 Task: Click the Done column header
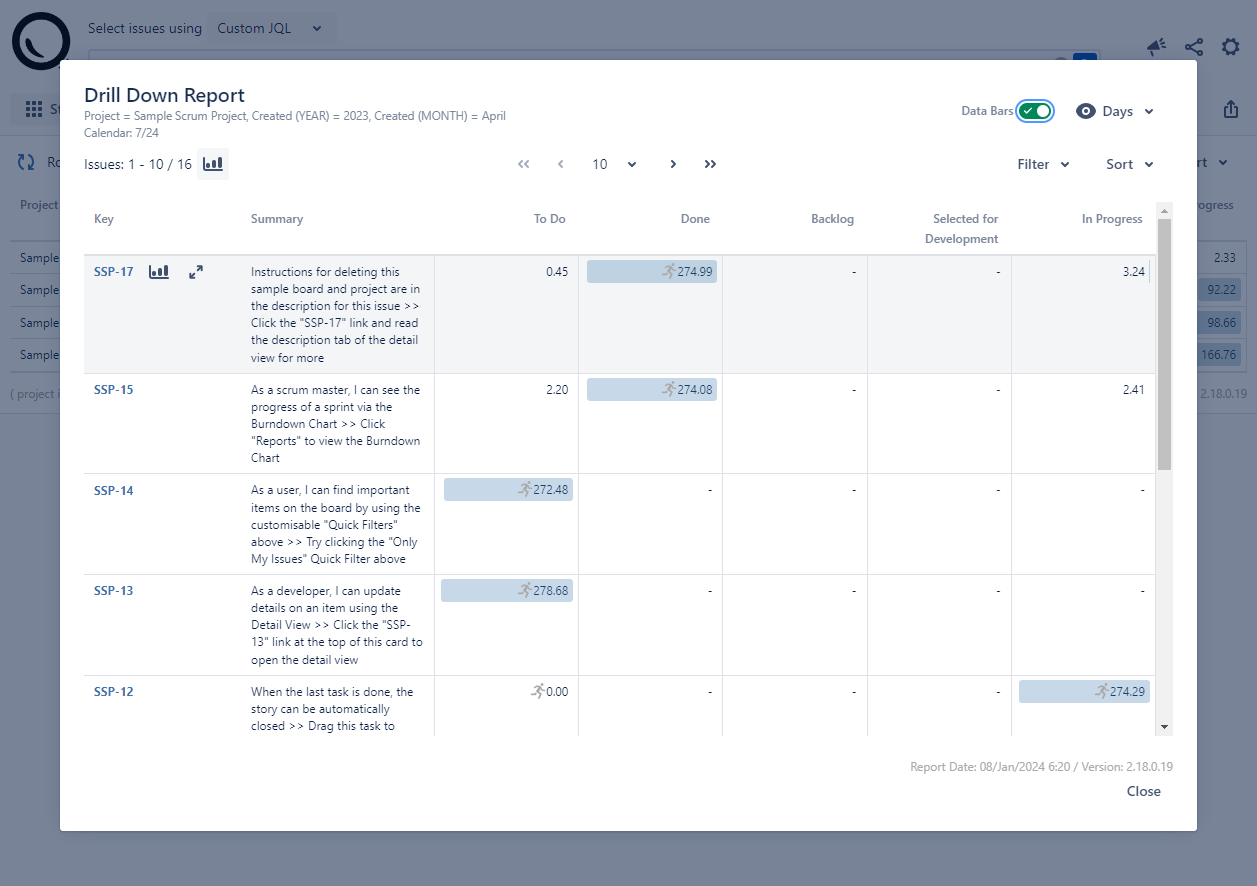coord(694,219)
